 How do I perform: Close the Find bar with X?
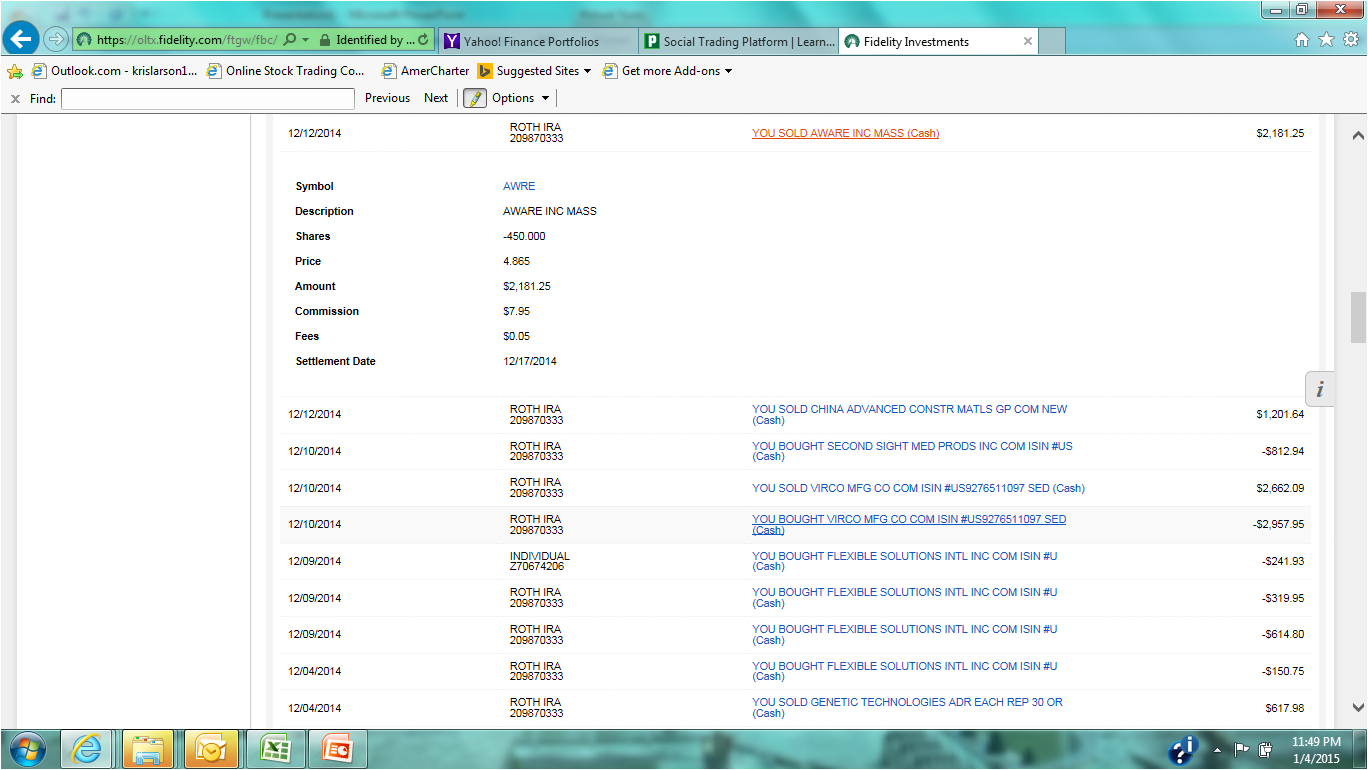15,98
